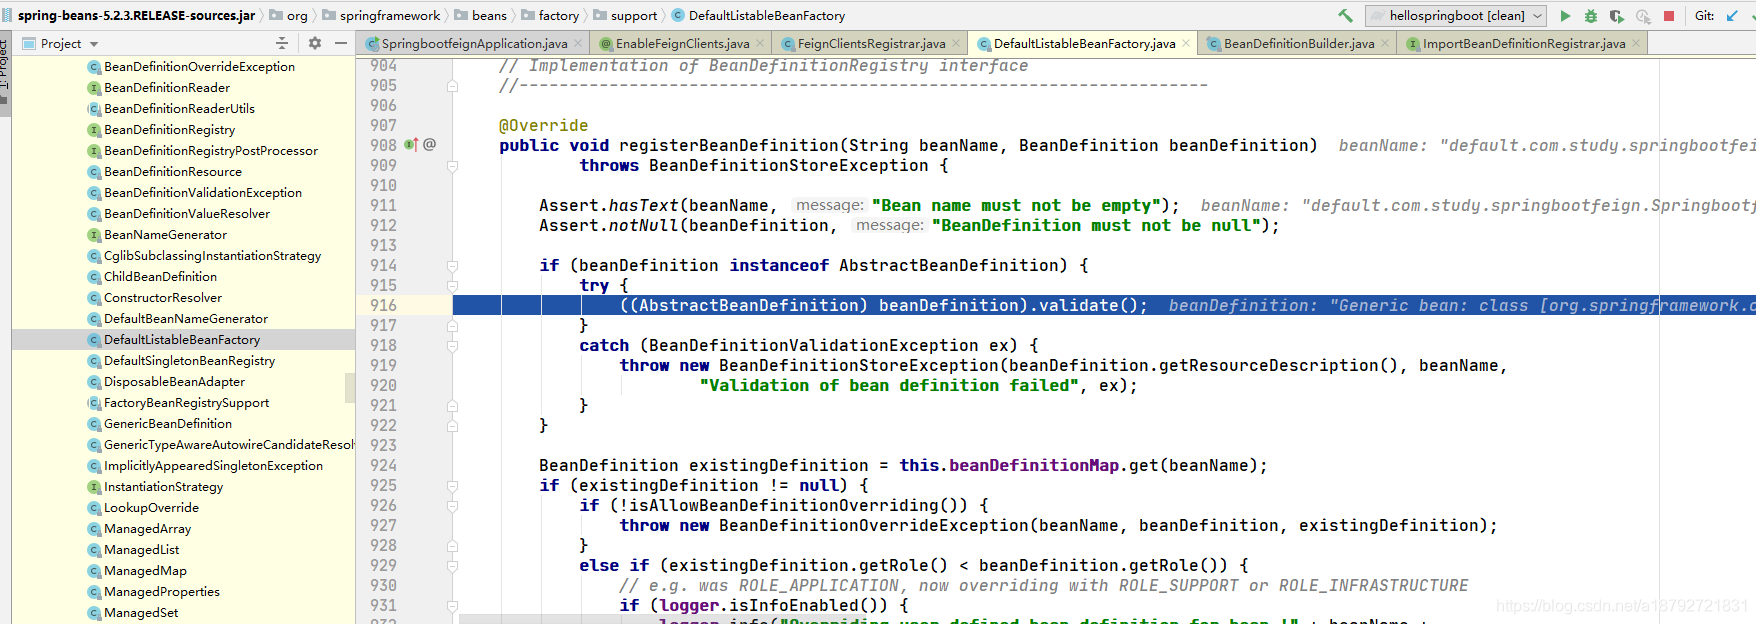Click Run with Coverage shield icon

(1616, 16)
